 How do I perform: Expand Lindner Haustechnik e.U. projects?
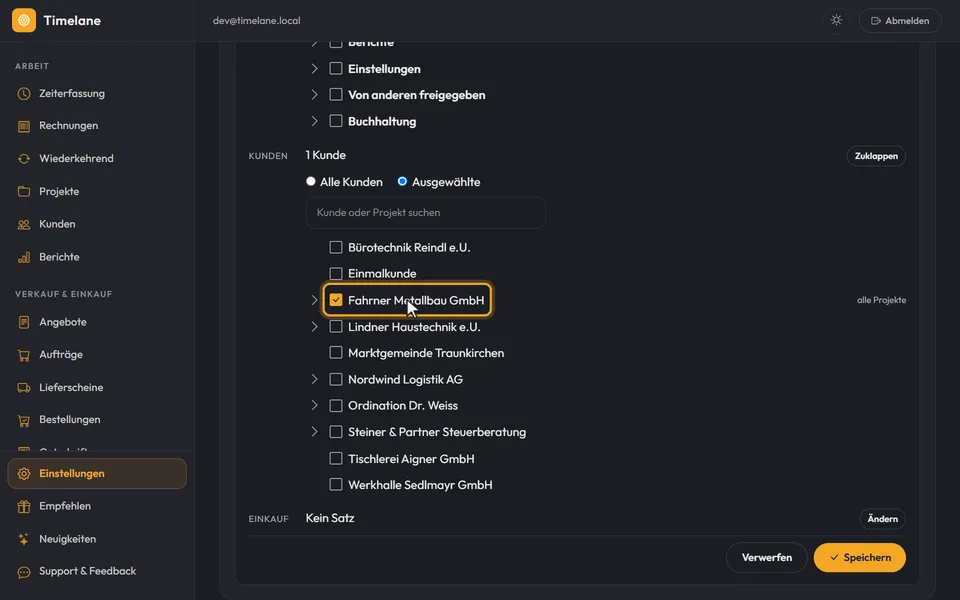pos(314,327)
